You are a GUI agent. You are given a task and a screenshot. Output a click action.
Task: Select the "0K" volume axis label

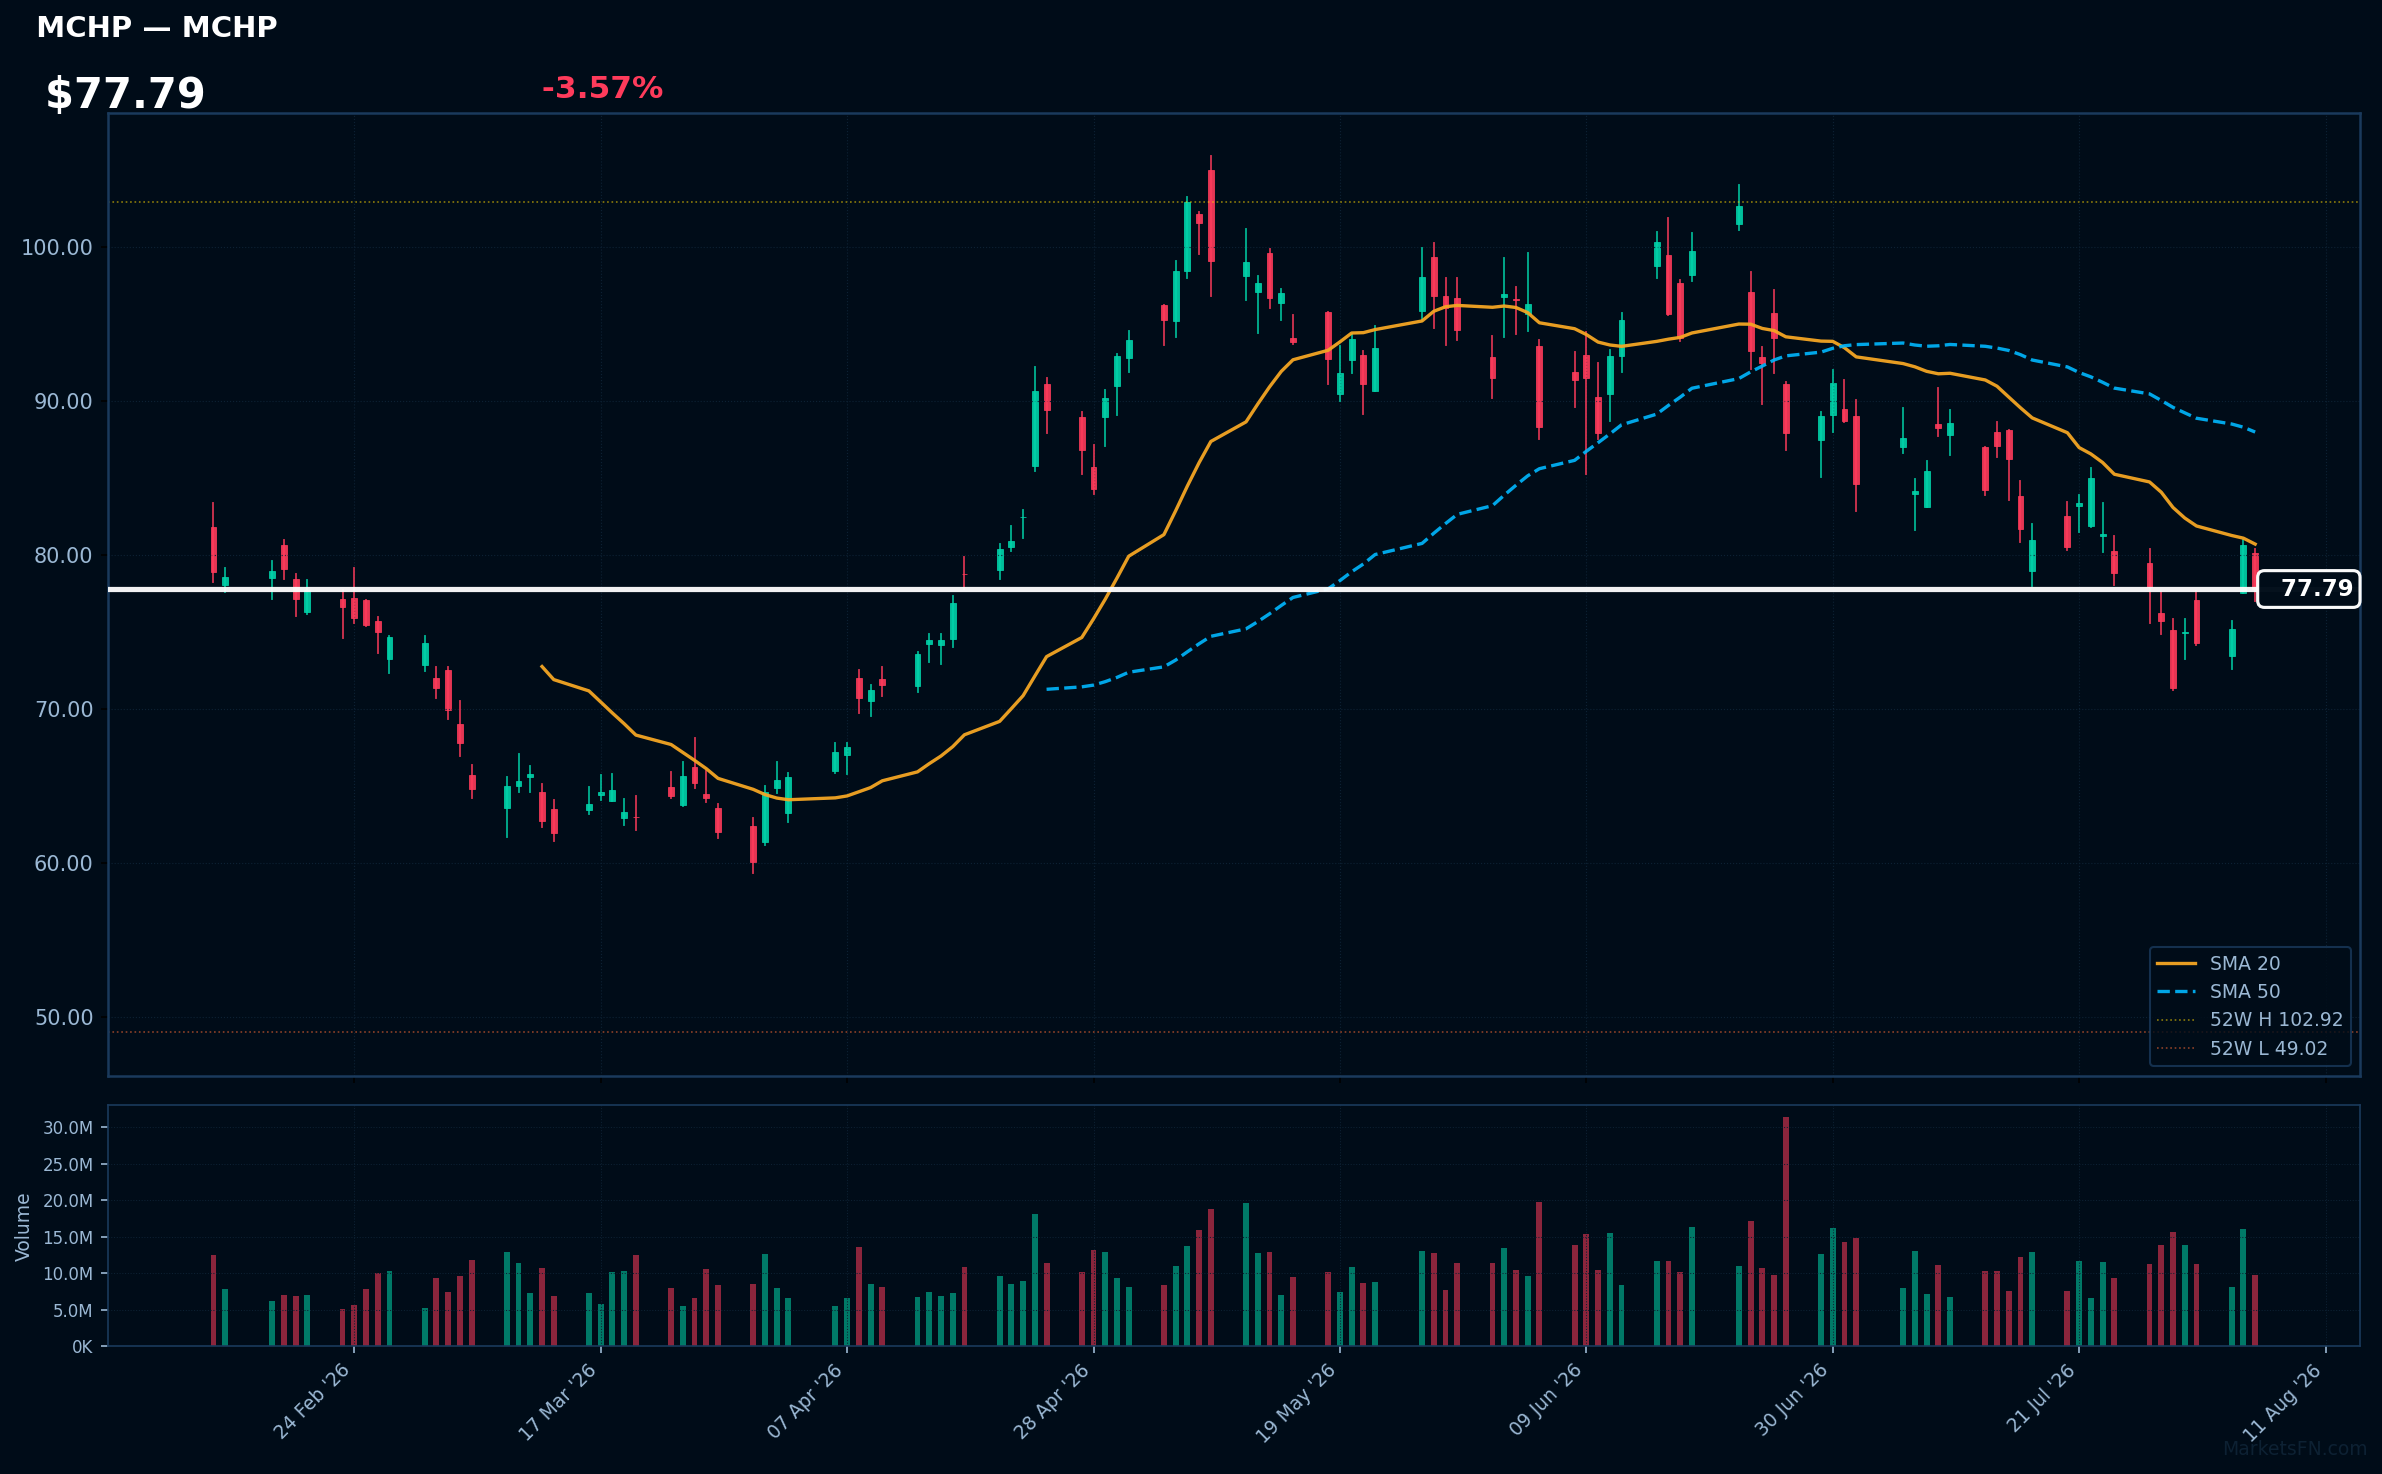[82, 1347]
